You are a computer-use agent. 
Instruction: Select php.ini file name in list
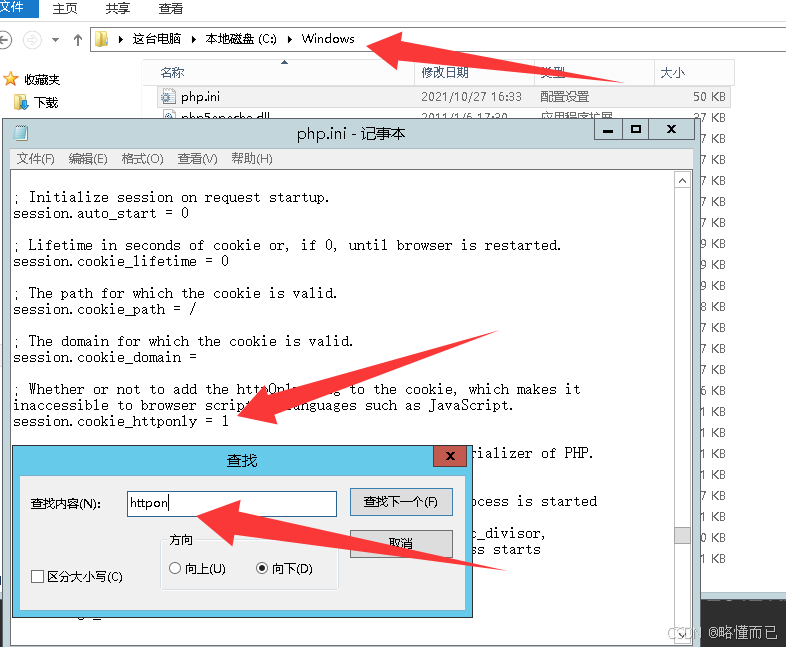200,97
